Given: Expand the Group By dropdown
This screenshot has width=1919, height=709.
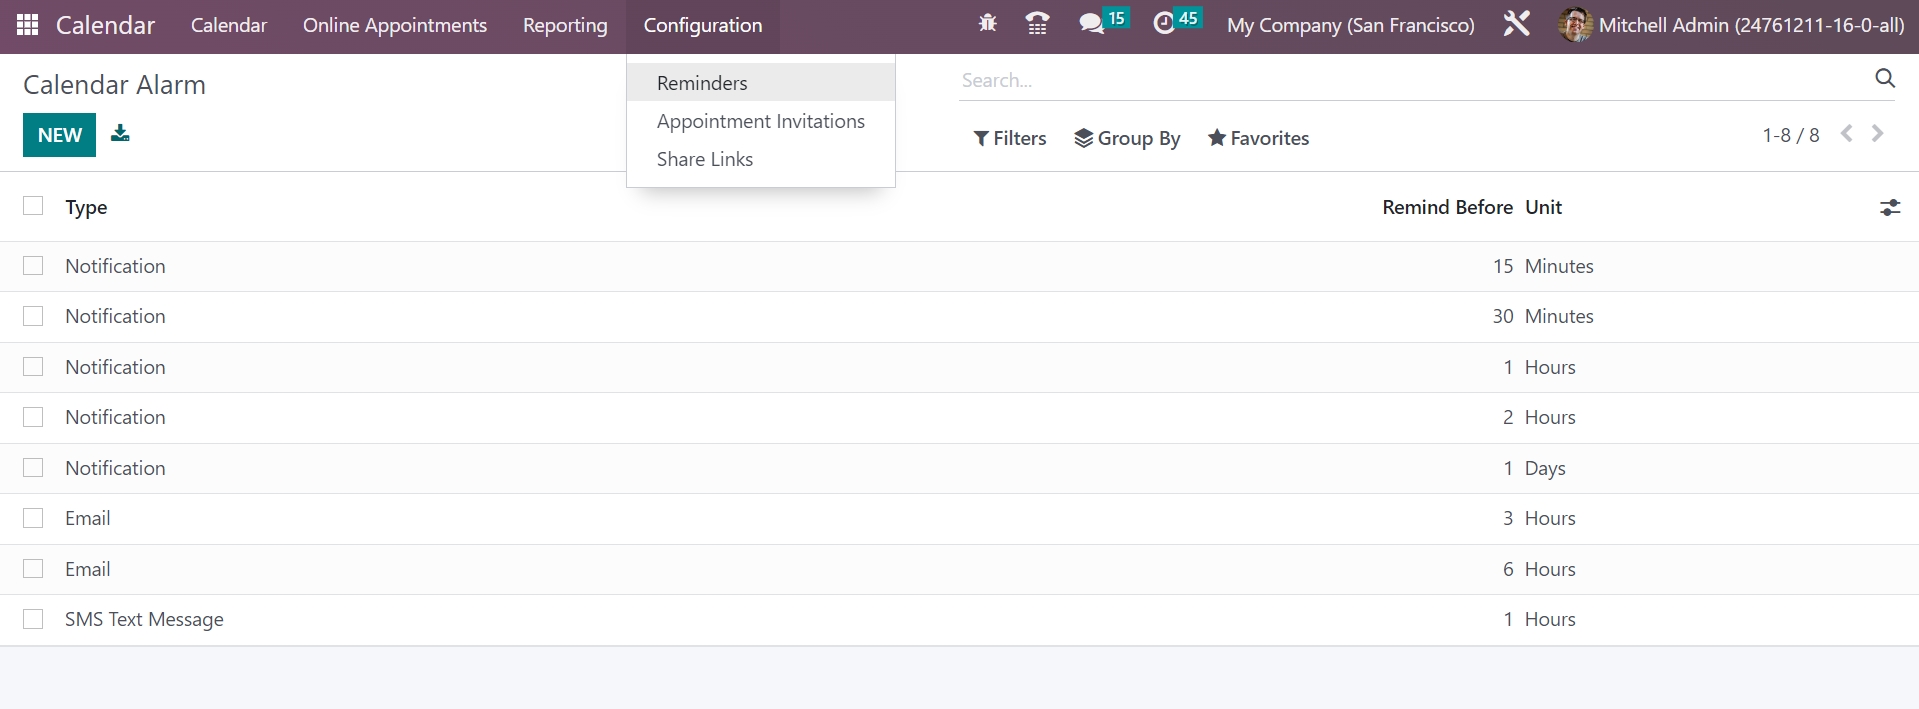Looking at the screenshot, I should point(1127,138).
